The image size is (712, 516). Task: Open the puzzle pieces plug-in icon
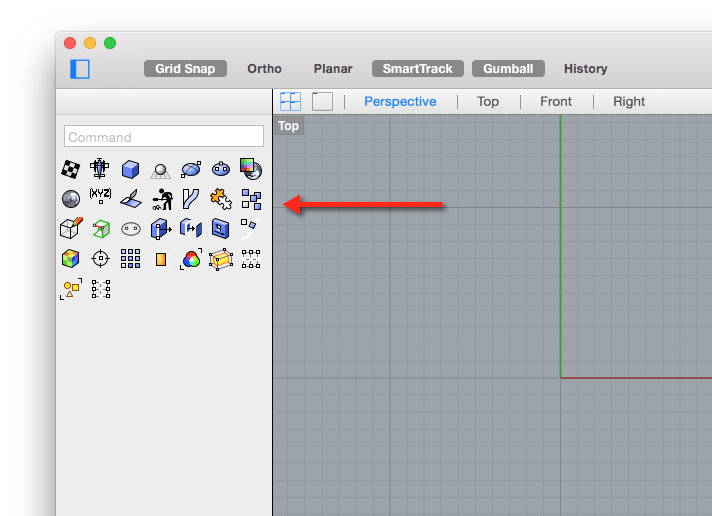[x=220, y=199]
